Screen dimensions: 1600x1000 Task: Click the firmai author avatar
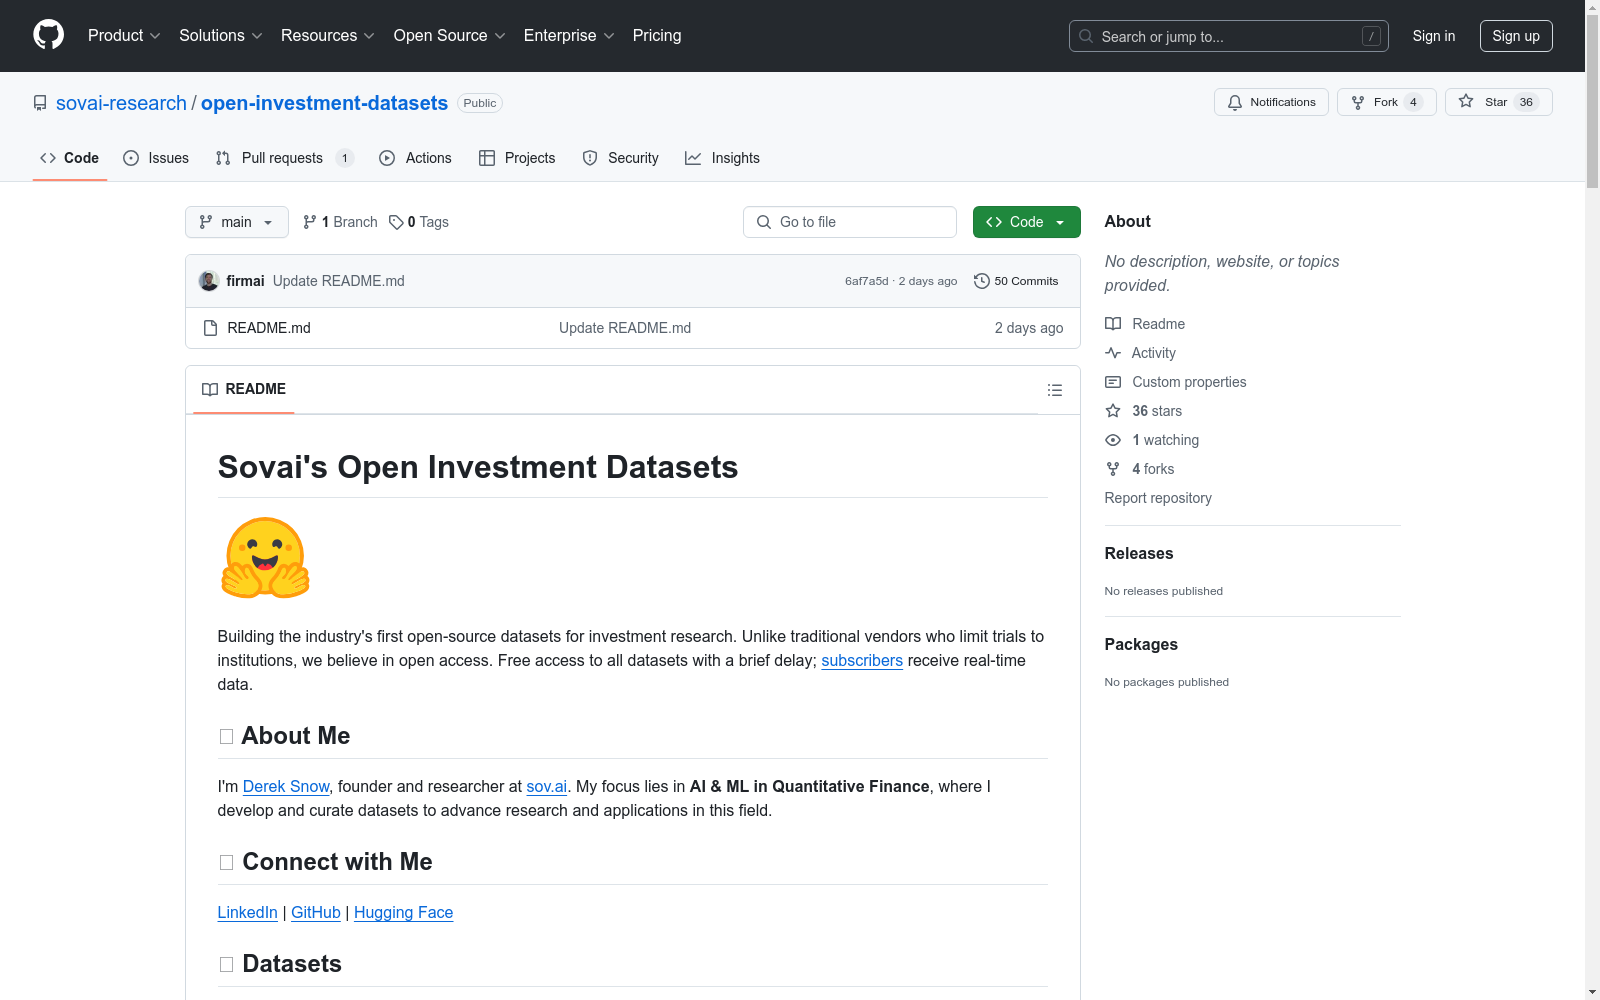[x=209, y=281]
